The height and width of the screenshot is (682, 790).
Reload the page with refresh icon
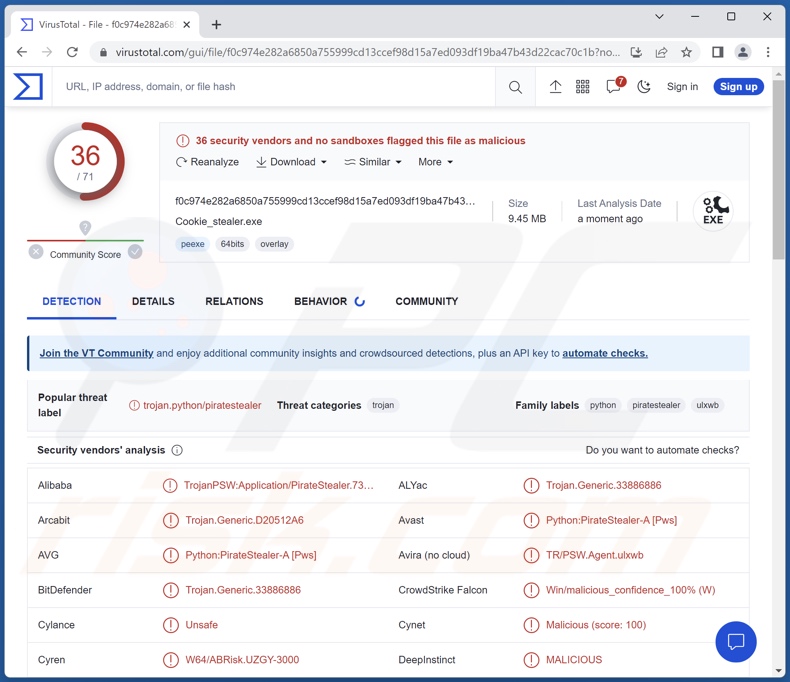click(x=72, y=52)
